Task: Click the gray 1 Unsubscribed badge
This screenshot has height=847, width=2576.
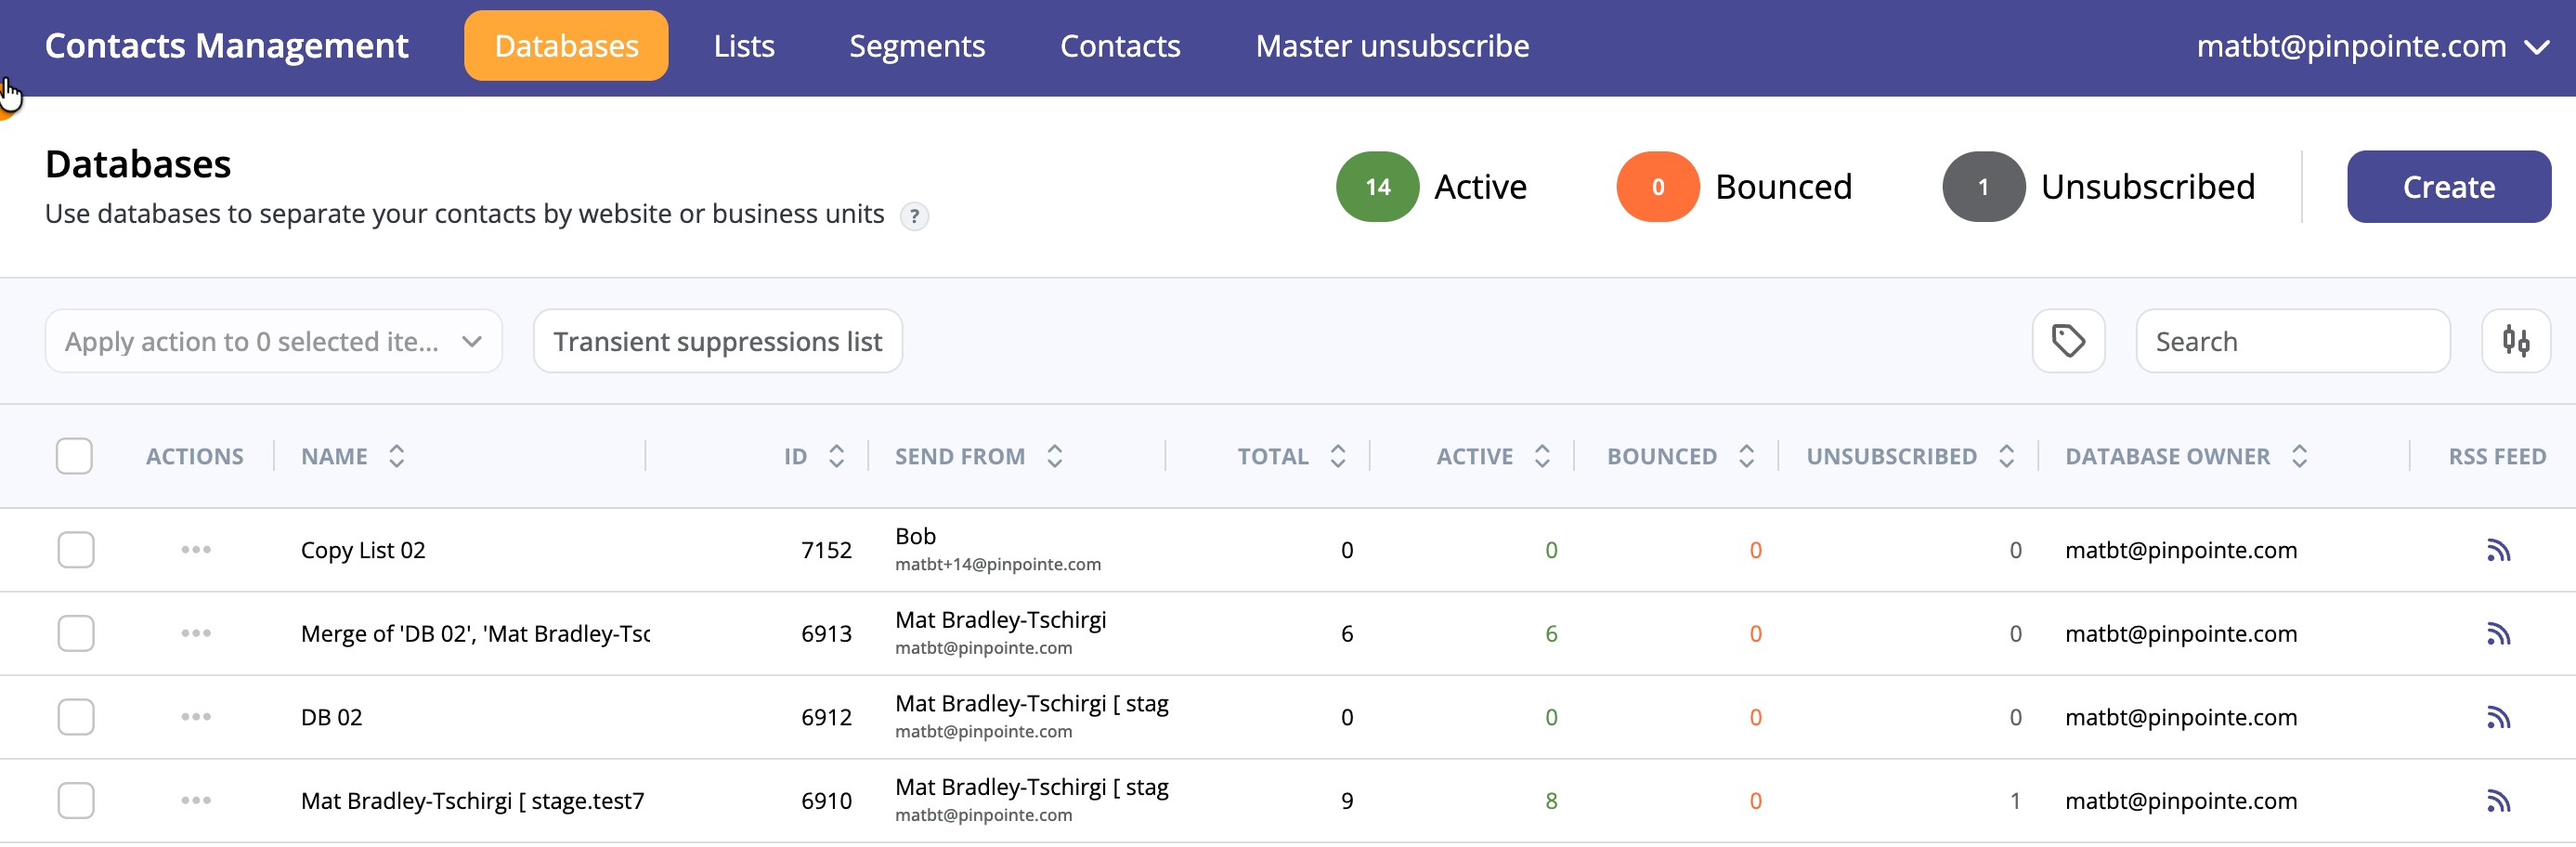Action: 1983,187
